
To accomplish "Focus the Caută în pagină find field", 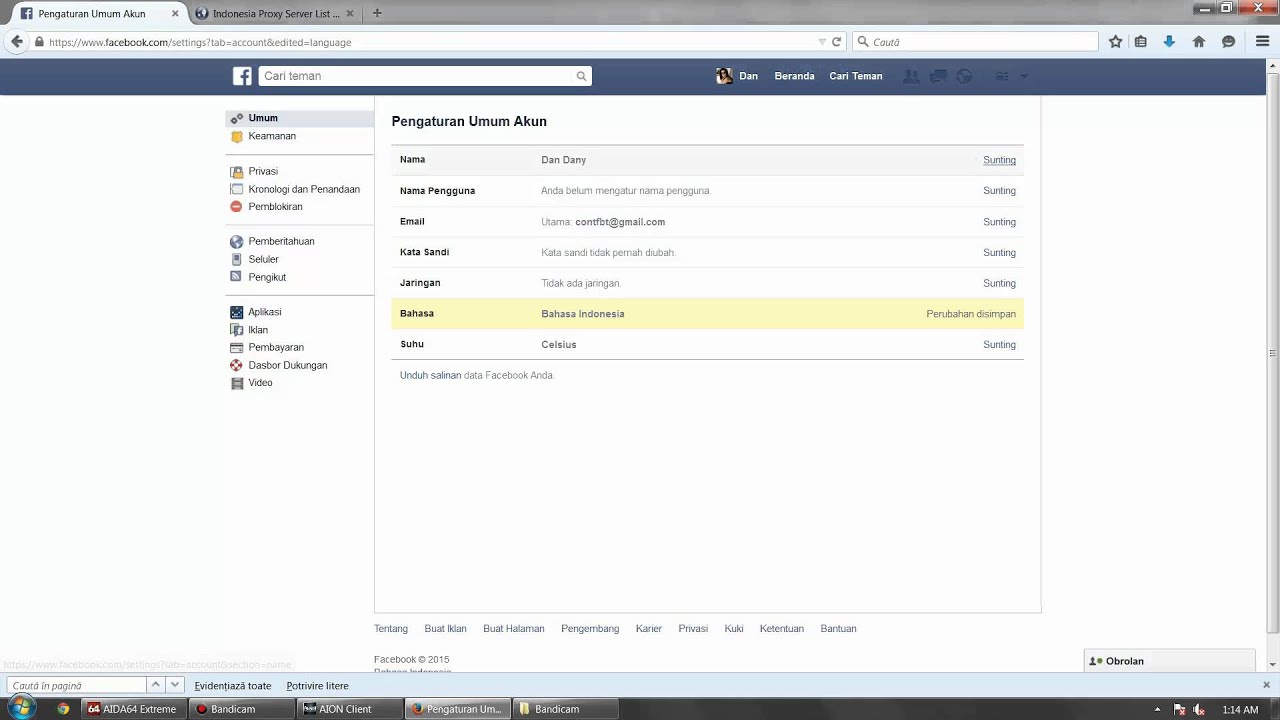I will [76, 685].
